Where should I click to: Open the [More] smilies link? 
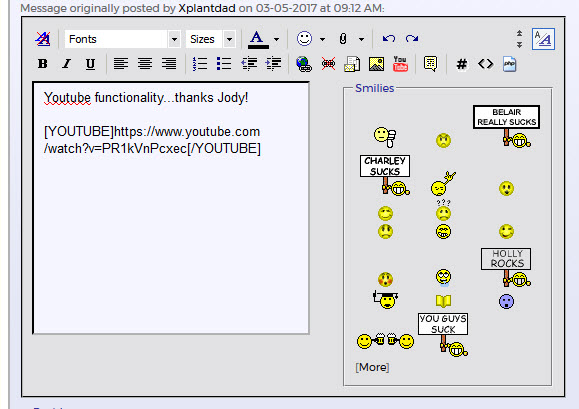372,367
